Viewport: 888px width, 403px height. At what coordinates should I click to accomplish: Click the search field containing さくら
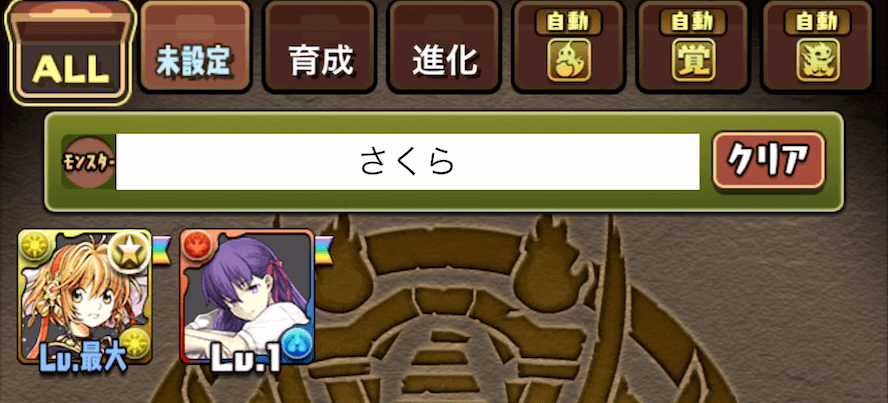(408, 162)
